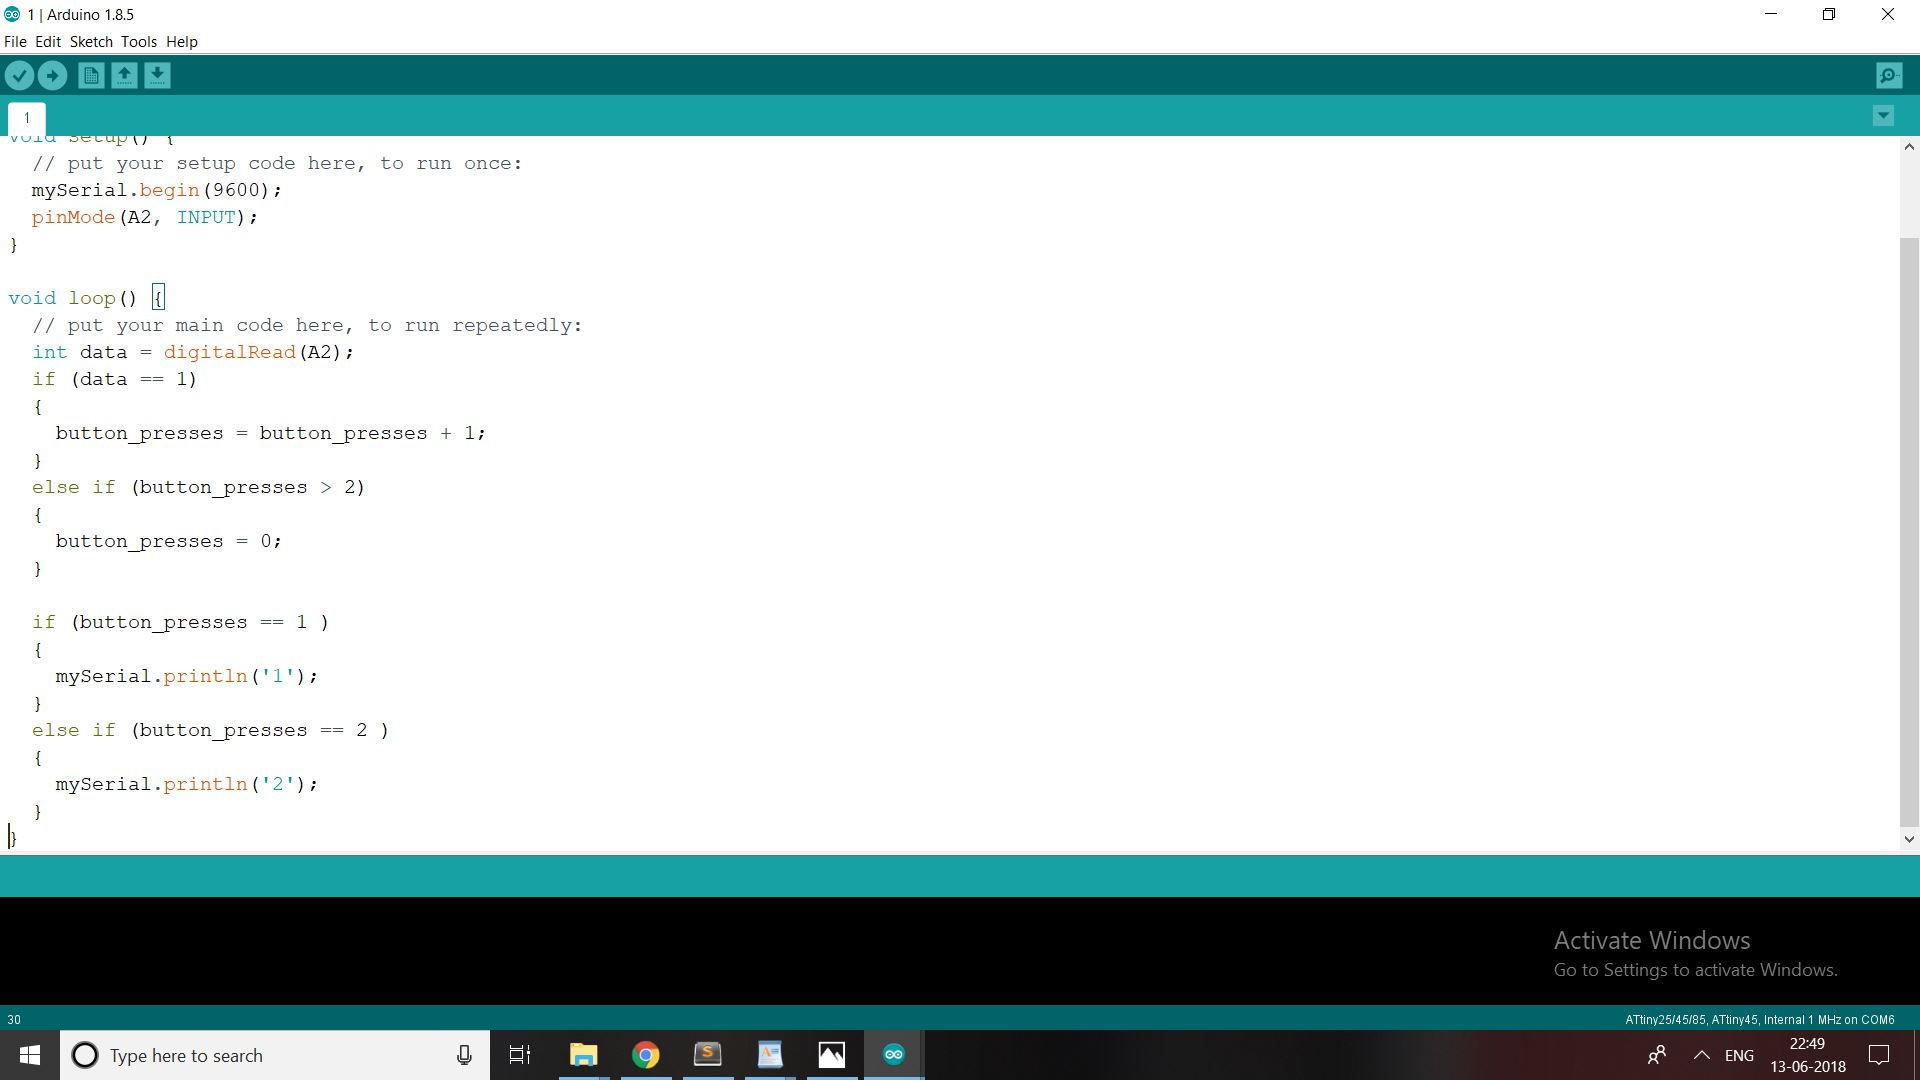Viewport: 1920px width, 1080px height.
Task: Open Task View from taskbar
Action: coord(520,1055)
